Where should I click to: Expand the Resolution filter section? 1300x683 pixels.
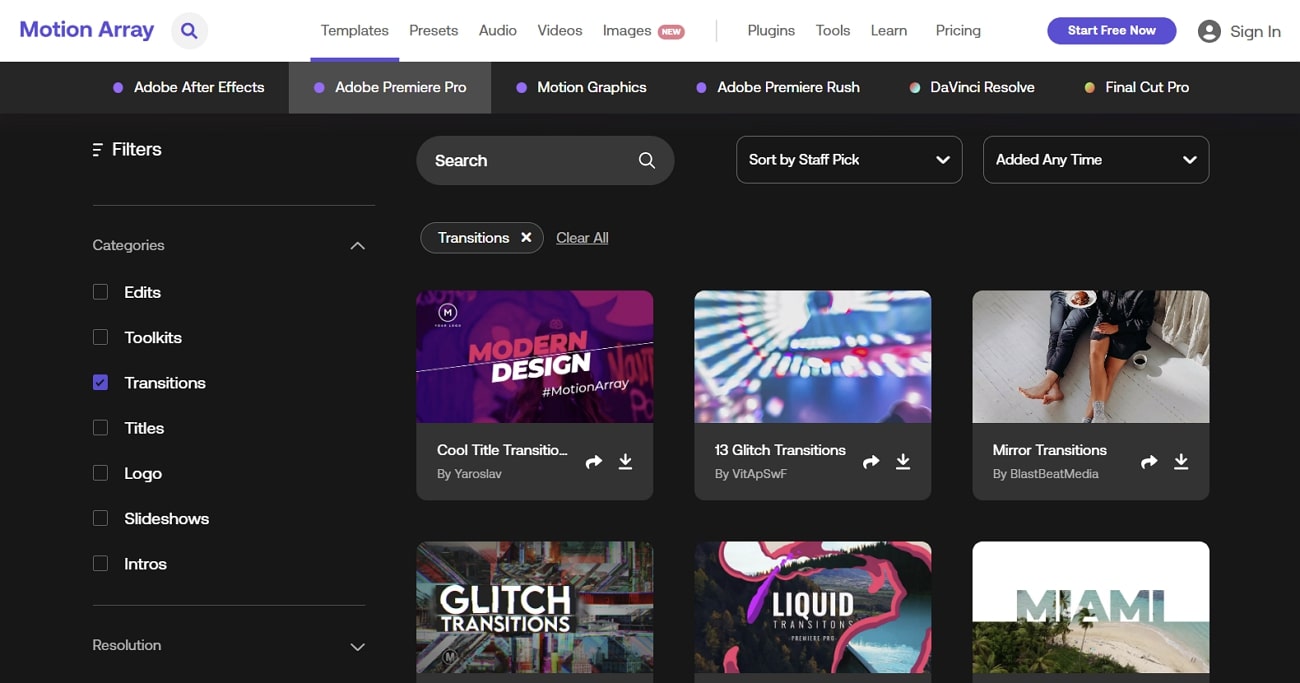(357, 646)
